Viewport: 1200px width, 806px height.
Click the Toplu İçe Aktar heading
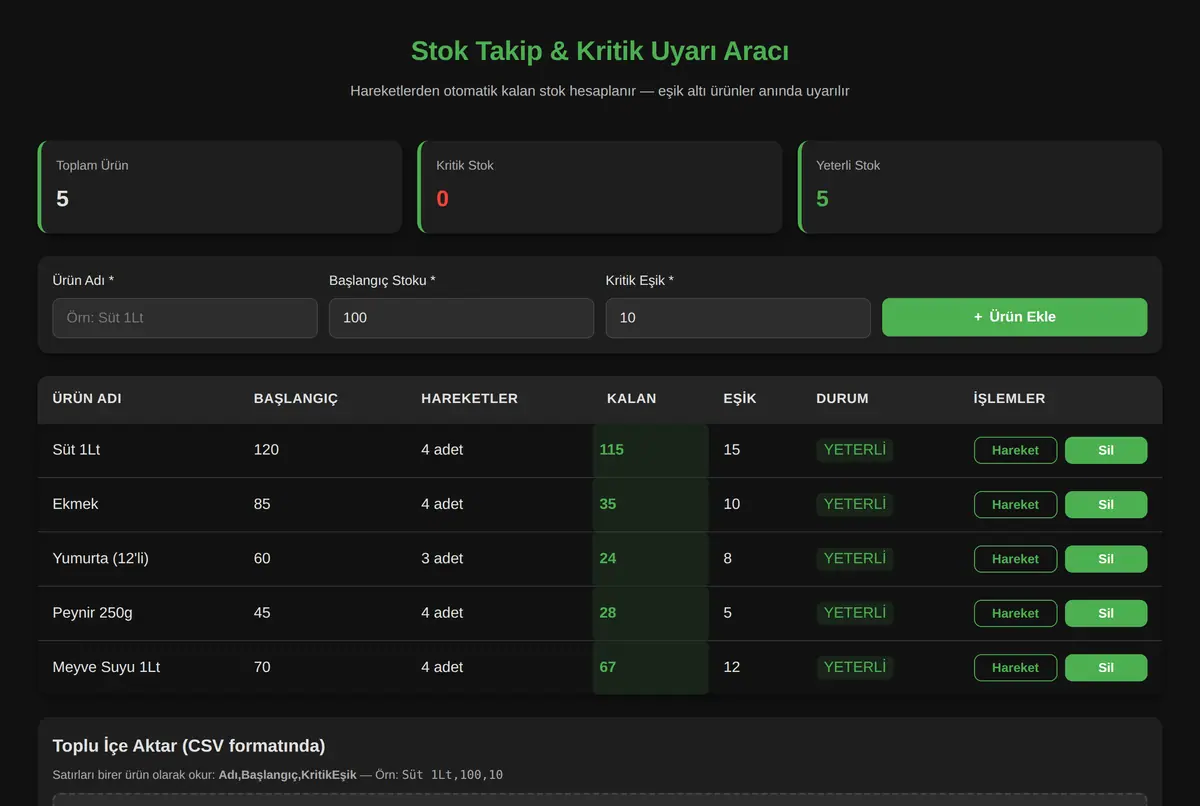(189, 746)
